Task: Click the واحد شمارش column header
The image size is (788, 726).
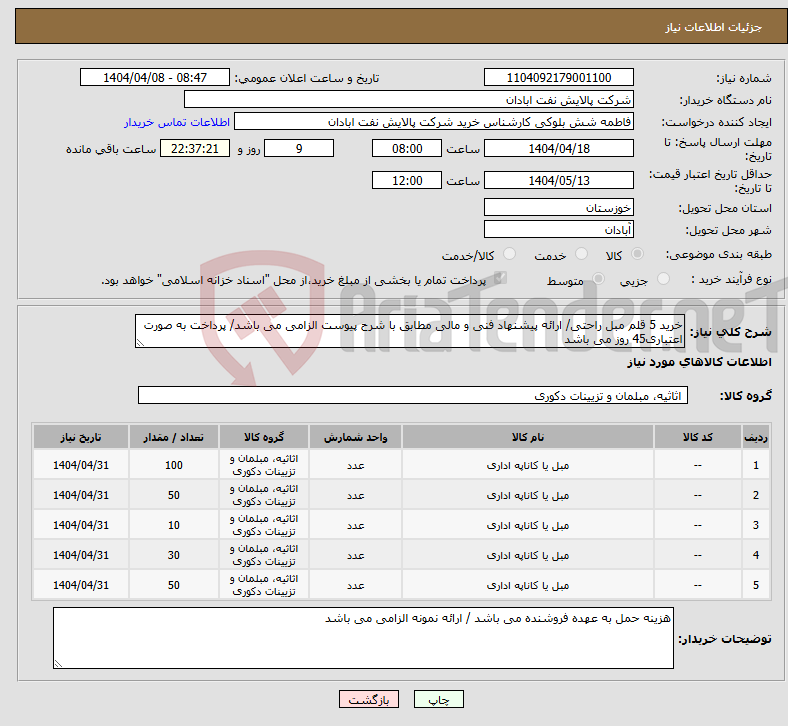Action: (x=355, y=437)
